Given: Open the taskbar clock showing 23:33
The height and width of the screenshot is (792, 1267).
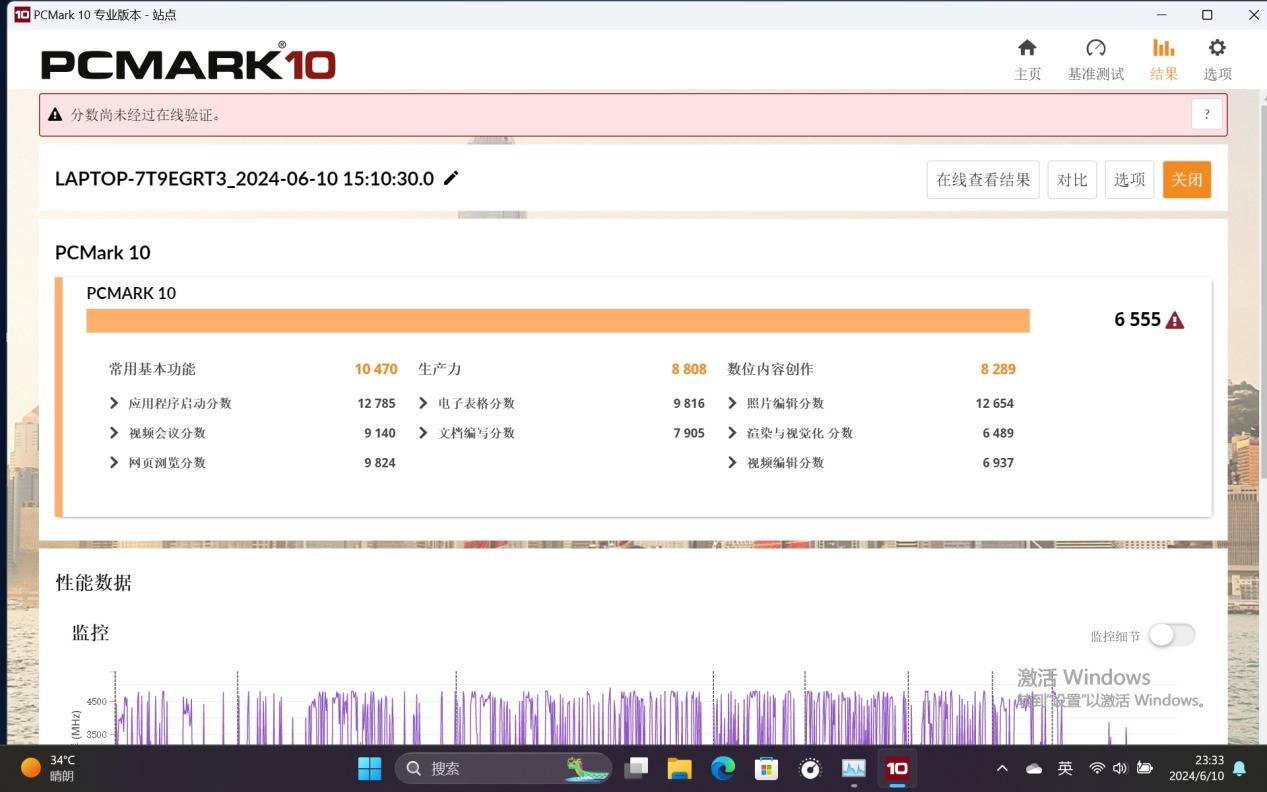Looking at the screenshot, I should click(1195, 768).
